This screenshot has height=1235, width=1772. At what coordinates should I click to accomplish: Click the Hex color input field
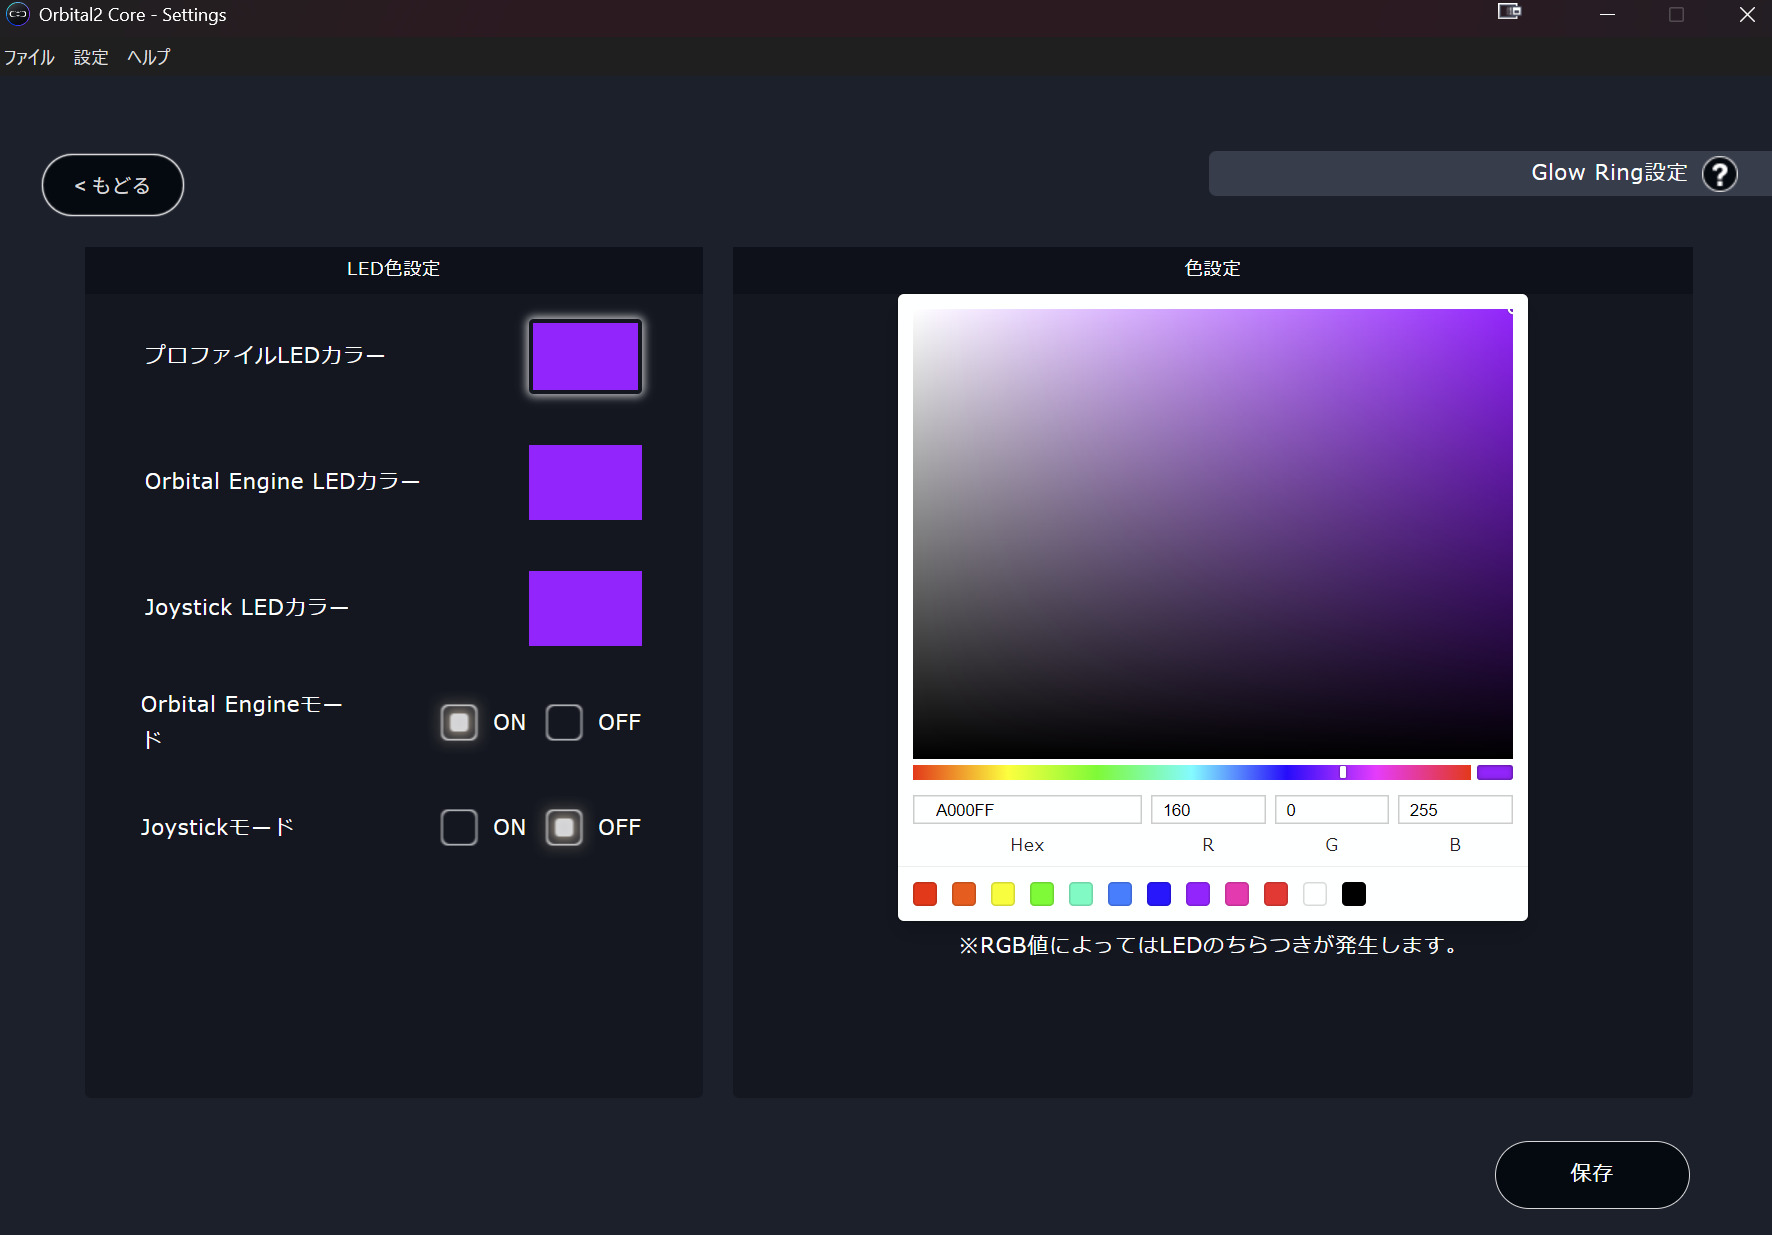point(1027,810)
